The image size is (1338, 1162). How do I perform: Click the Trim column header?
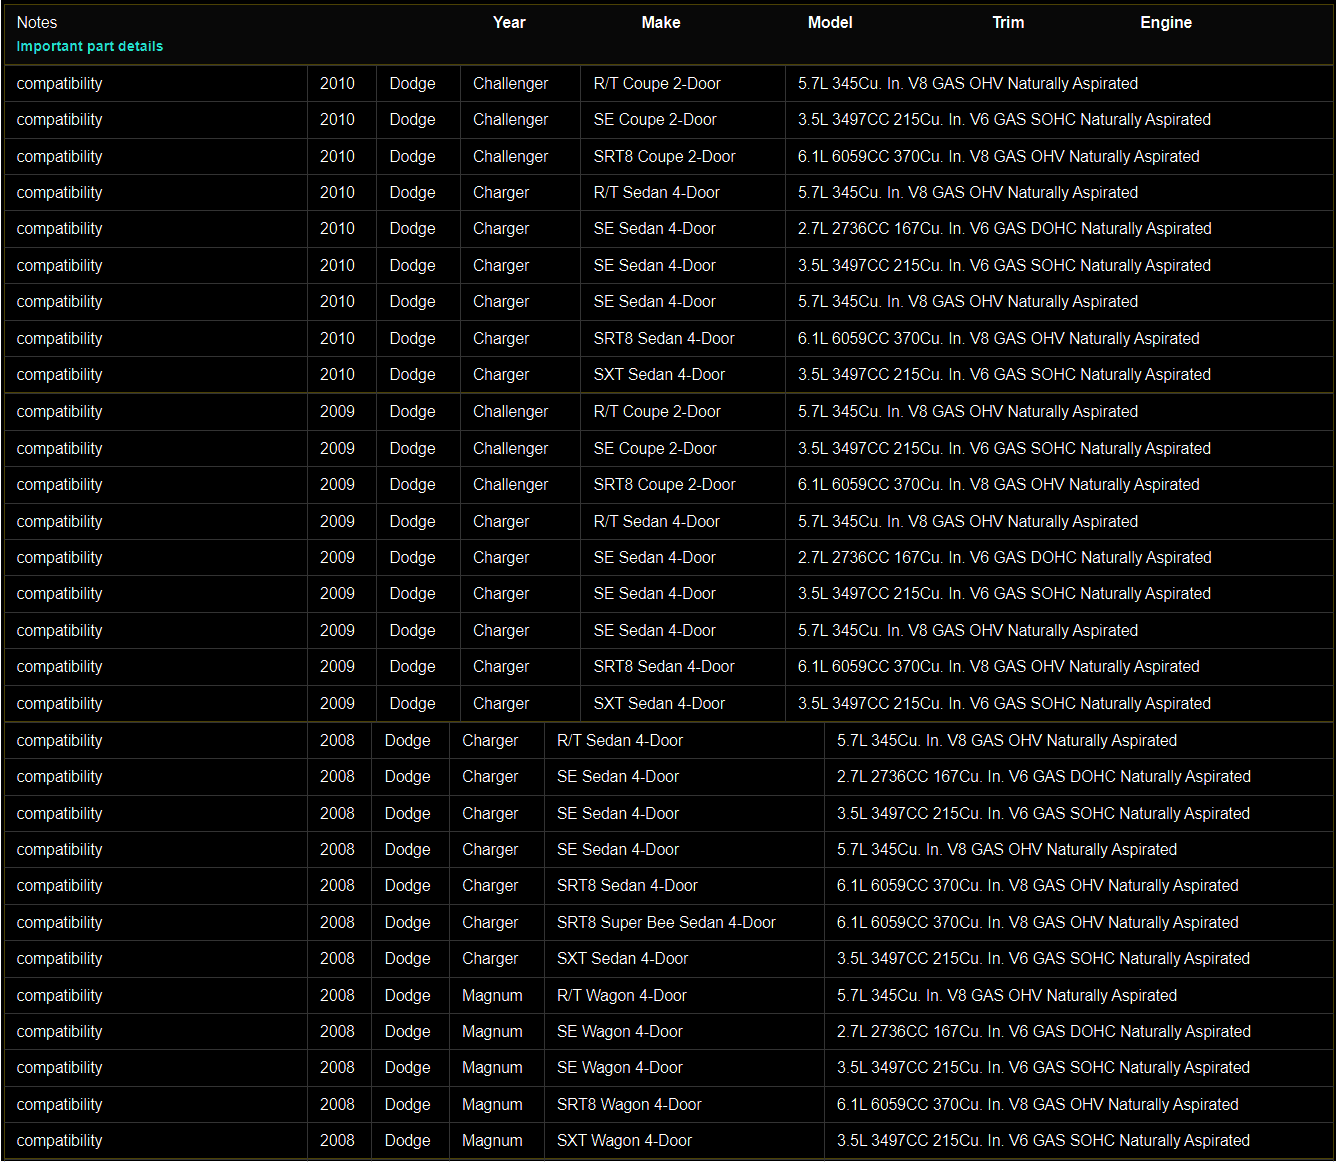tap(1007, 22)
